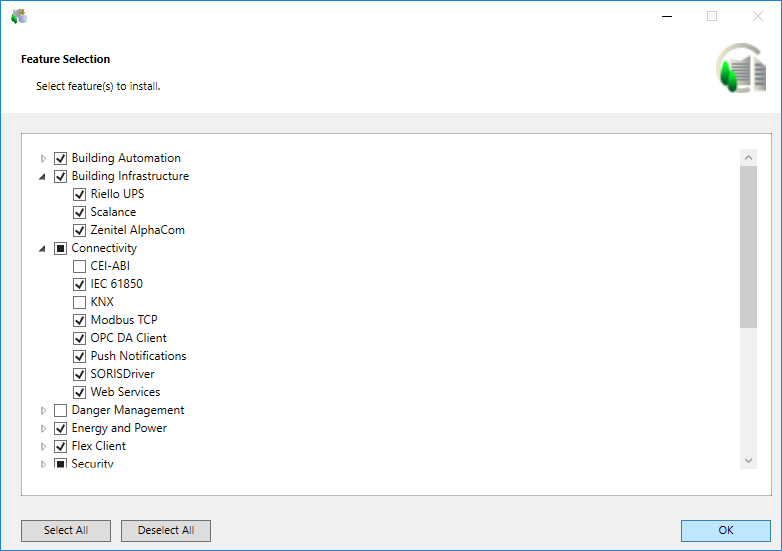Viewport: 782px width, 551px height.
Task: Toggle the Connectivity partial checkbox
Action: 61,248
